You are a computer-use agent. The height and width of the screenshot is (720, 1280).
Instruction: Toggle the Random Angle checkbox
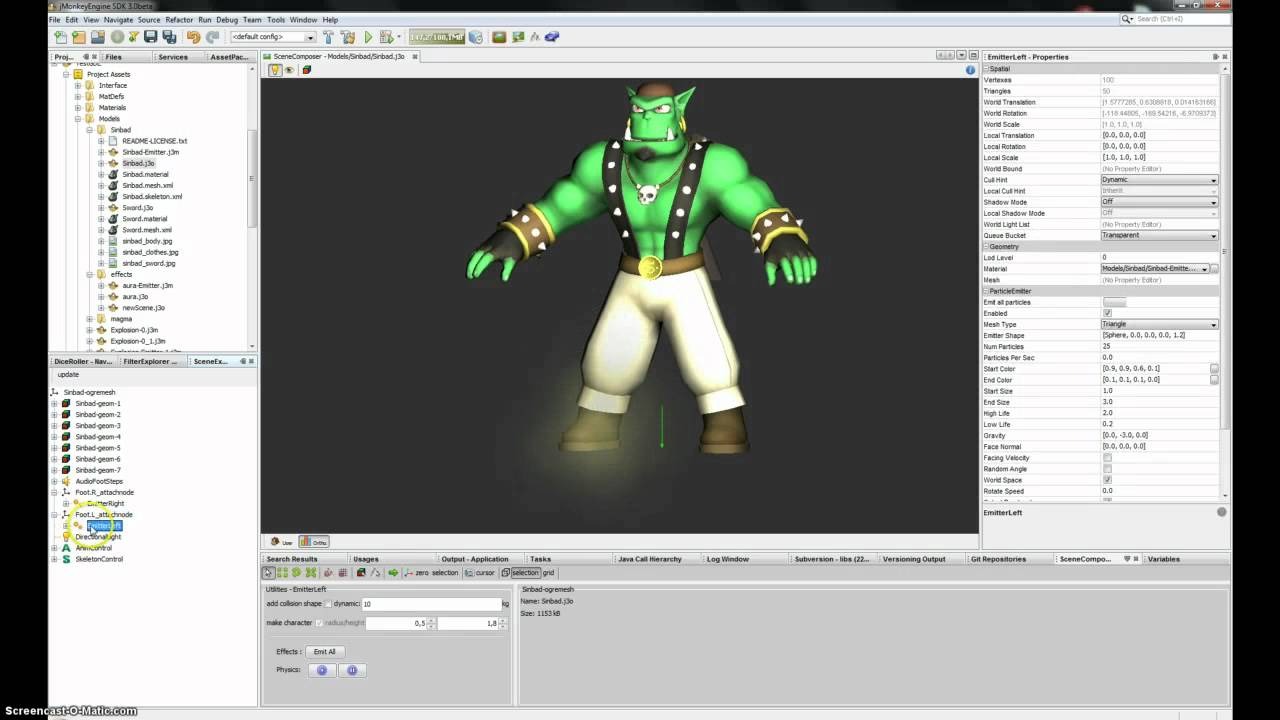[1107, 469]
